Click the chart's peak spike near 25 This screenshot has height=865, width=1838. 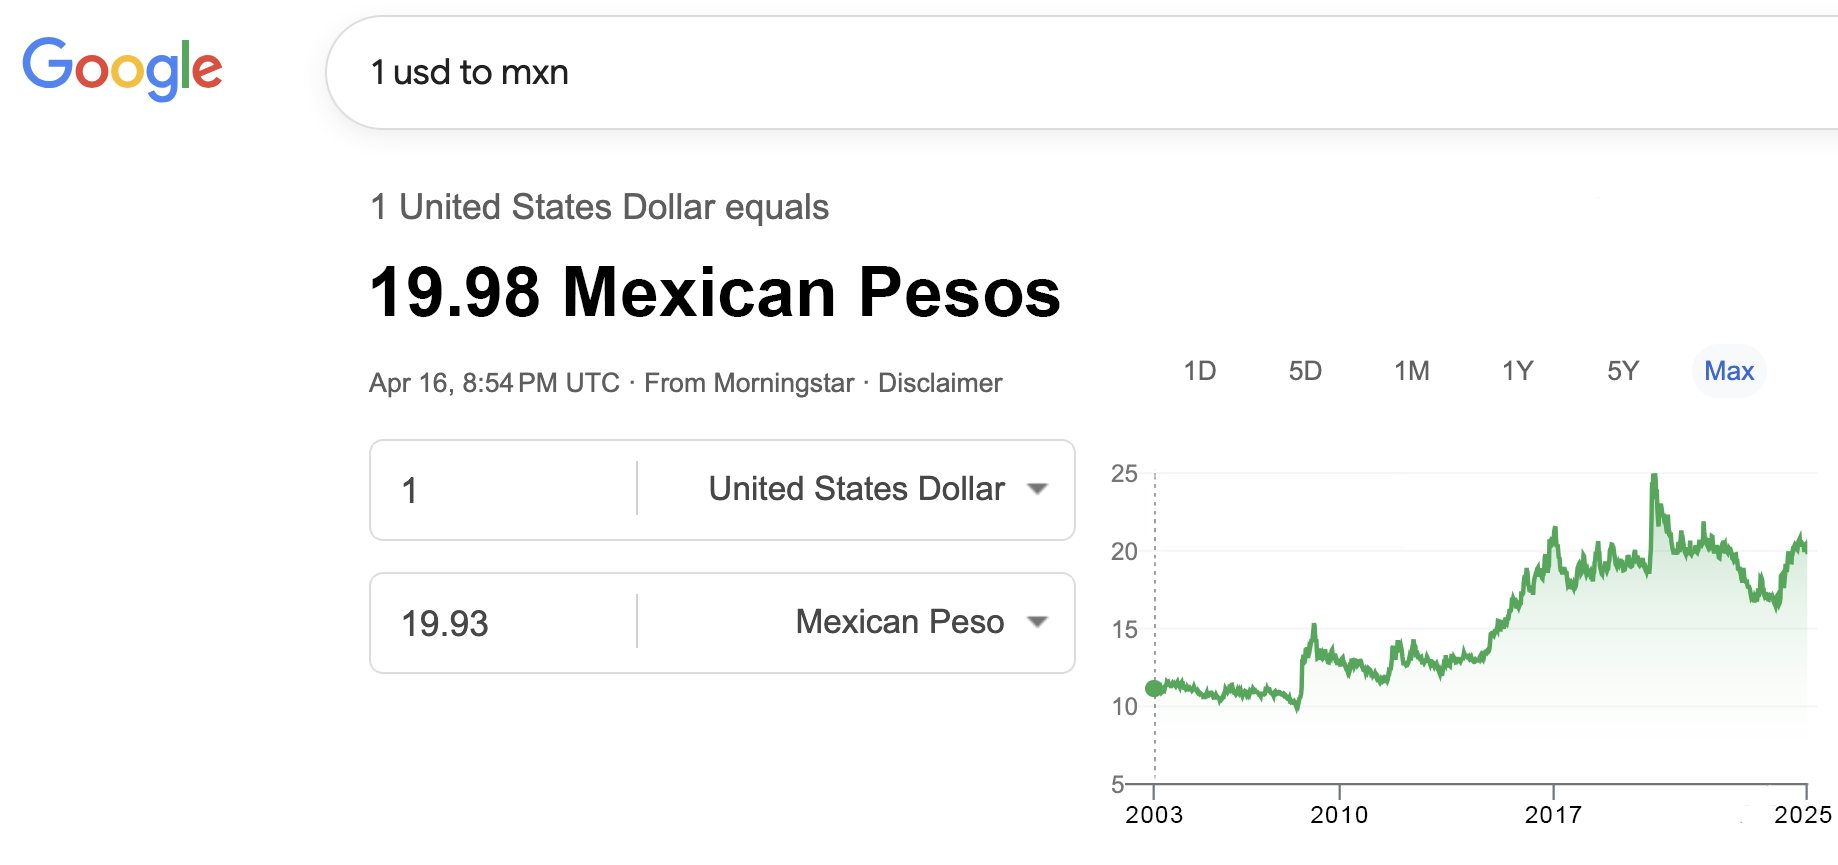click(1654, 478)
